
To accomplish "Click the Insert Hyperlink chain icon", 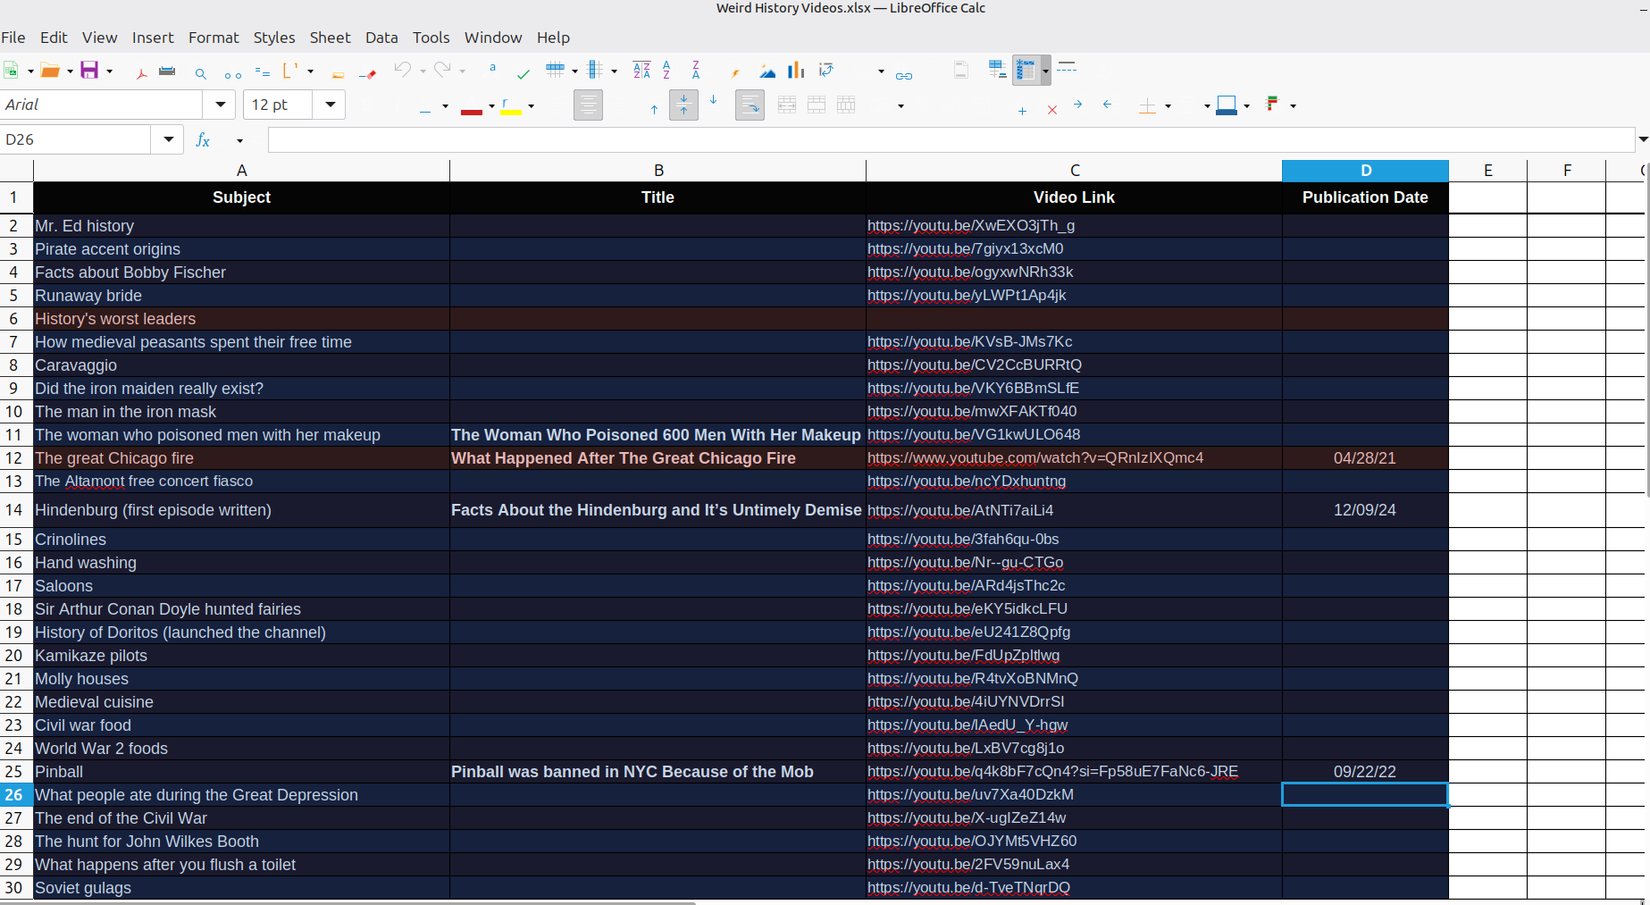I will pyautogui.click(x=904, y=75).
